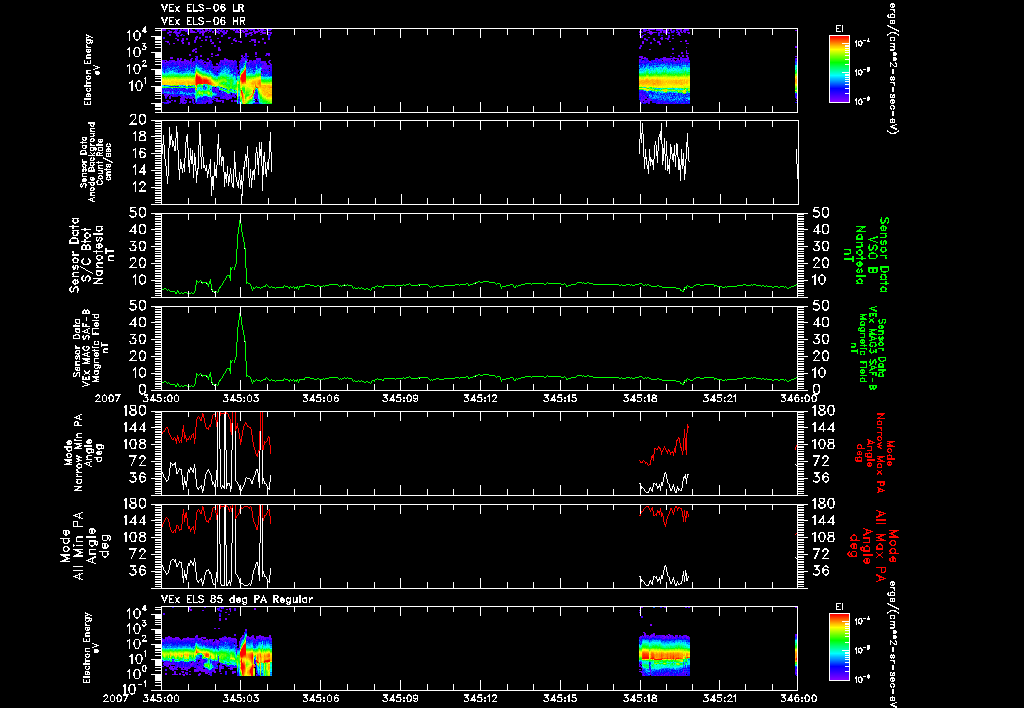Select the 'VEx ELS-06 LR' title text
Screen dimensions: 1024x708
pyautogui.click(x=202, y=8)
